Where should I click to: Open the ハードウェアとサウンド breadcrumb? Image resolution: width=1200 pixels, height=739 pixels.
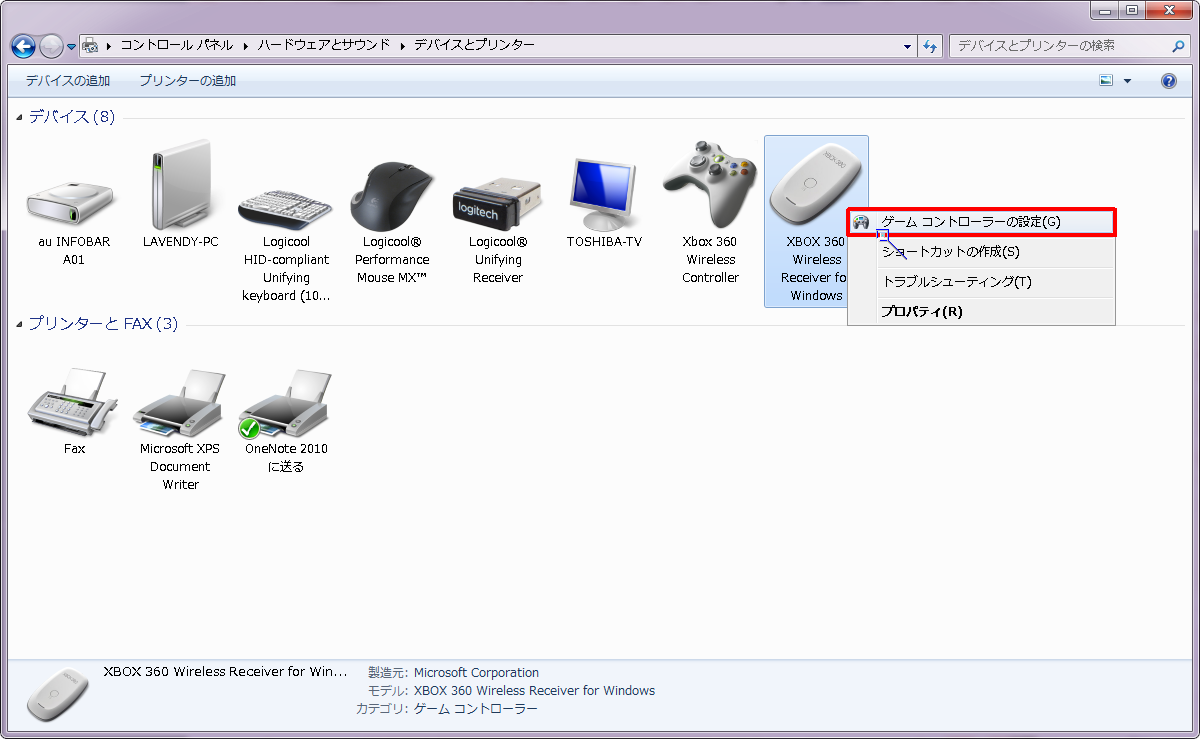coord(324,46)
